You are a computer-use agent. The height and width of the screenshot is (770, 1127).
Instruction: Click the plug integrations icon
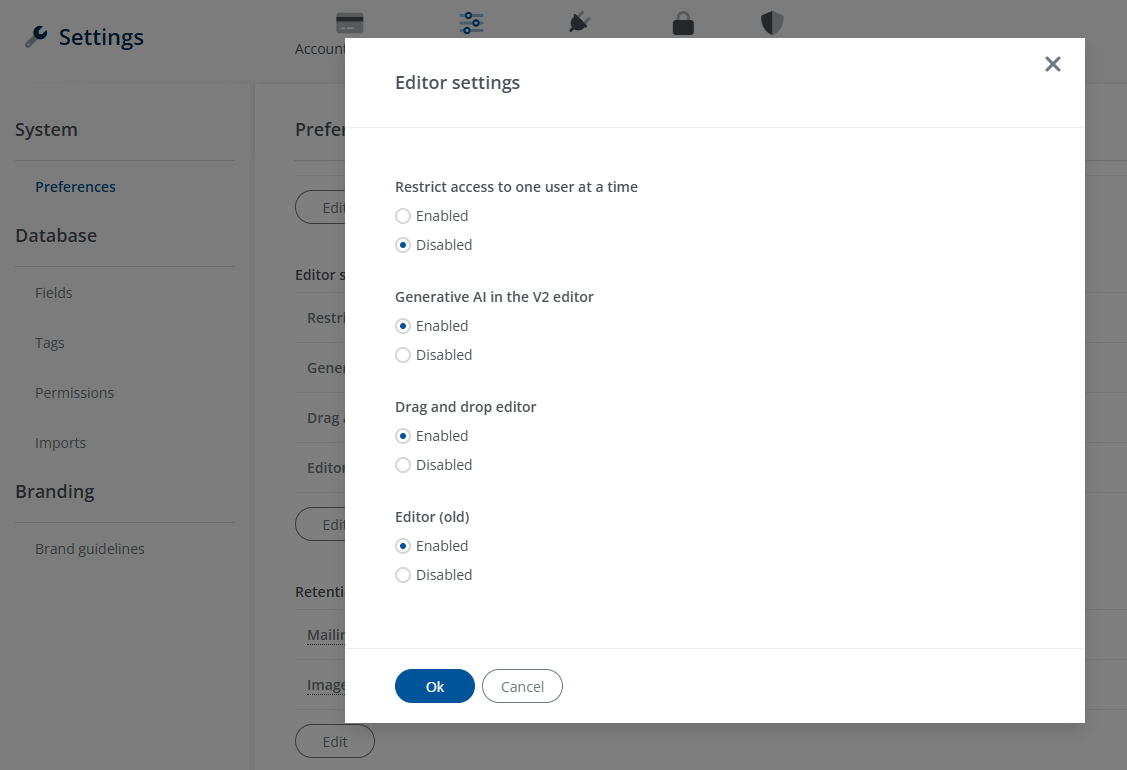tap(579, 24)
